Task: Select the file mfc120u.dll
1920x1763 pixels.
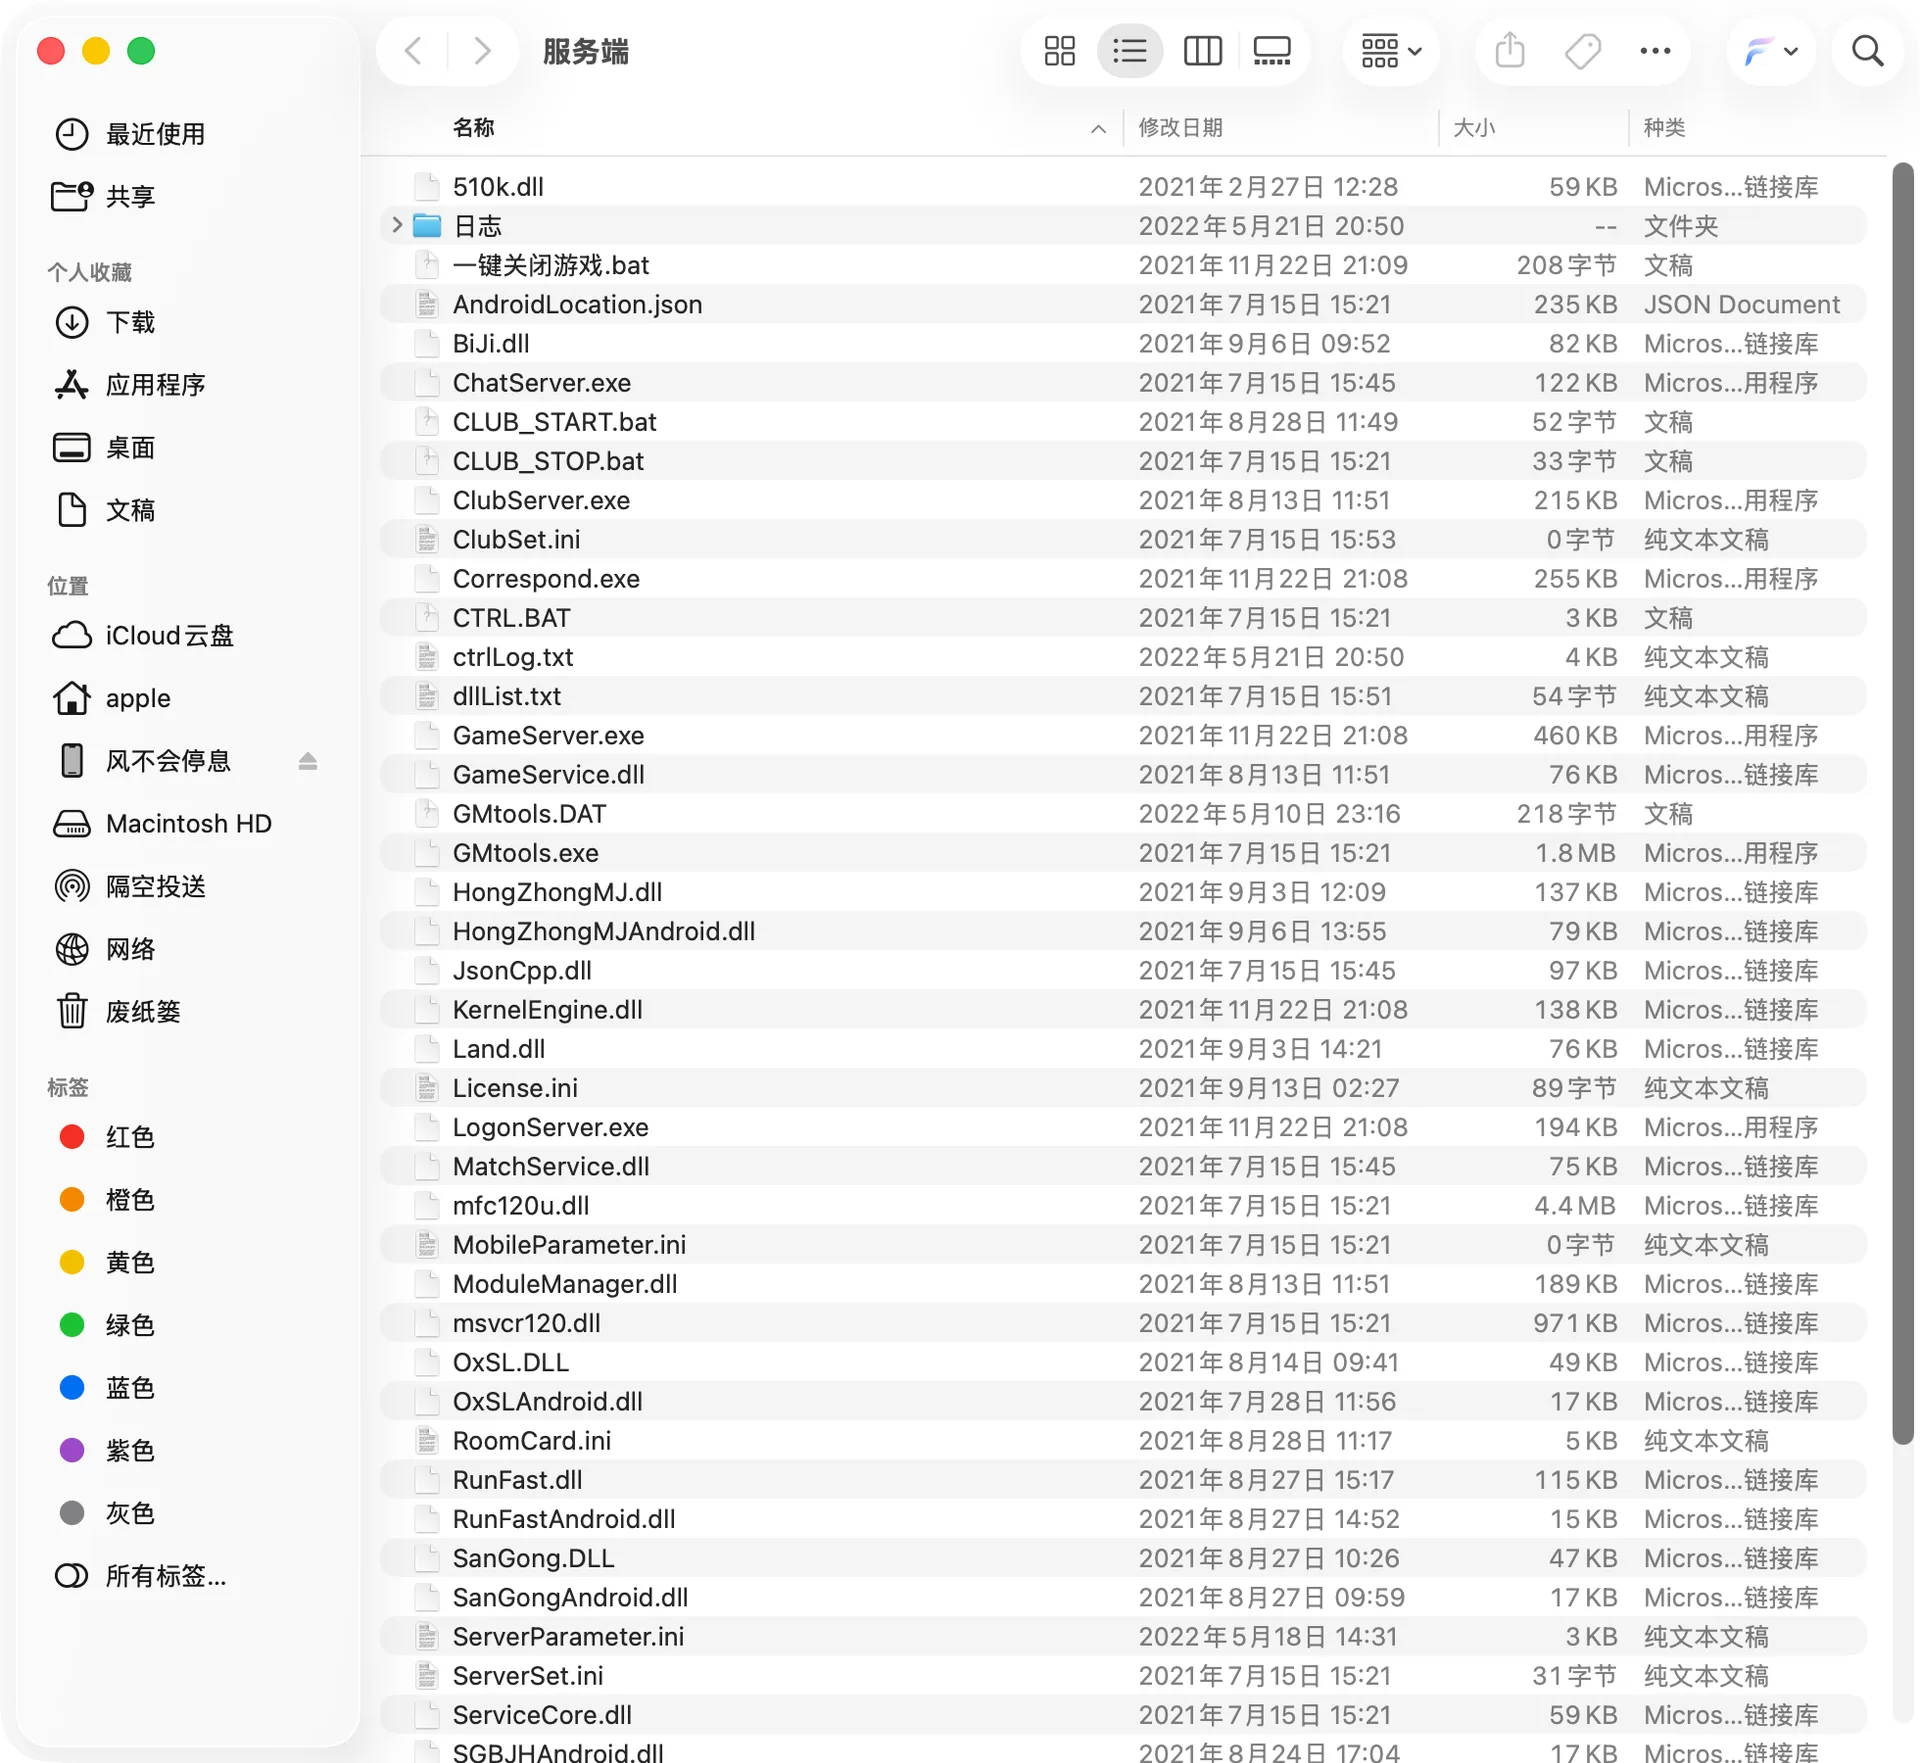Action: point(1122,1206)
